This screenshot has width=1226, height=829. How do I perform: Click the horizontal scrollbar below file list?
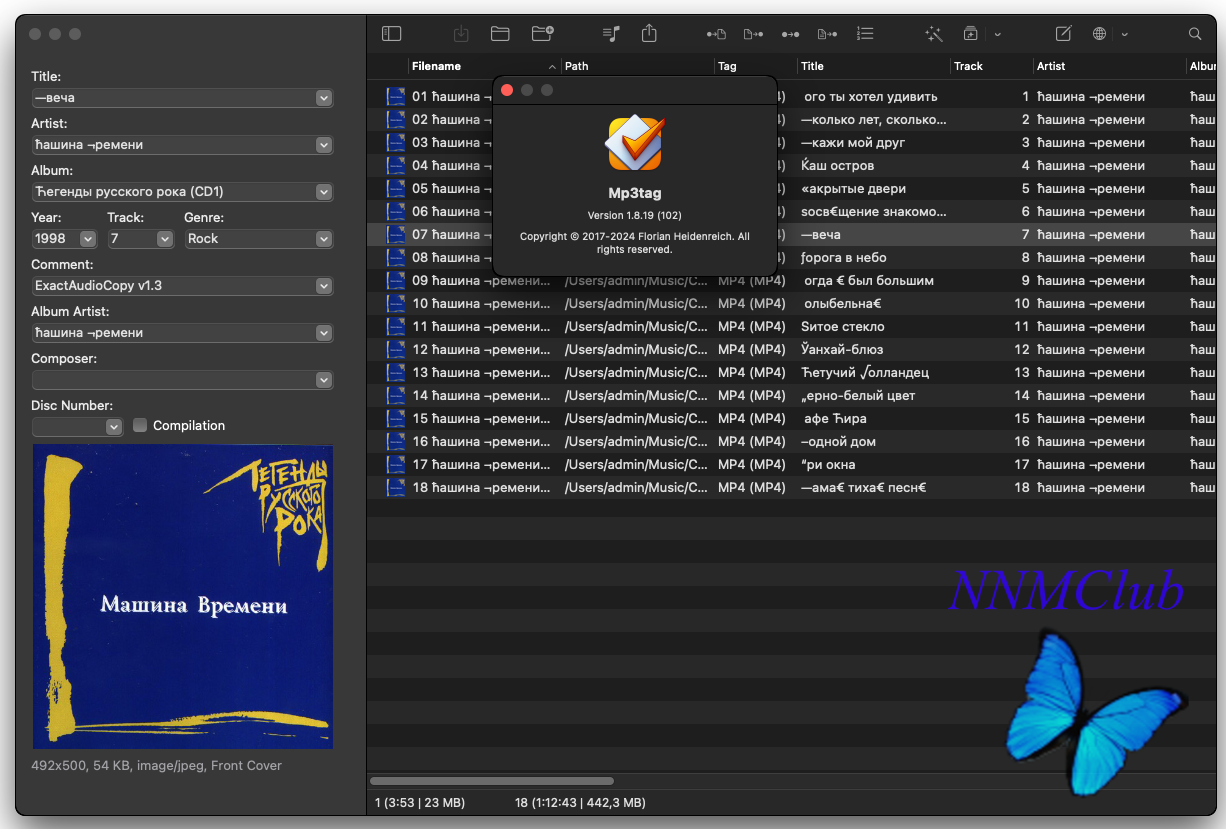tap(492, 781)
